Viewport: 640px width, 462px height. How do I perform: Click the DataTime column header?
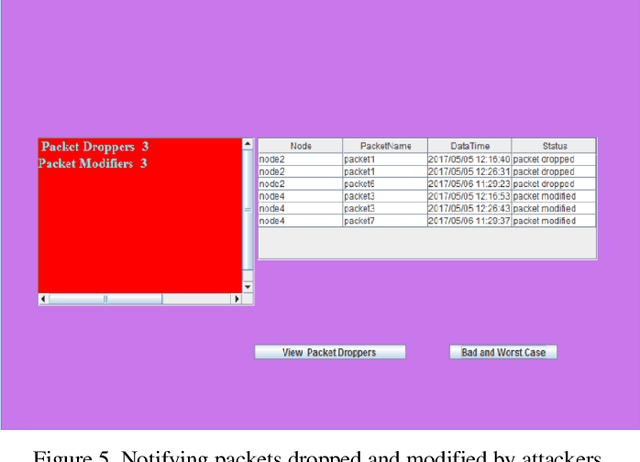(469, 146)
